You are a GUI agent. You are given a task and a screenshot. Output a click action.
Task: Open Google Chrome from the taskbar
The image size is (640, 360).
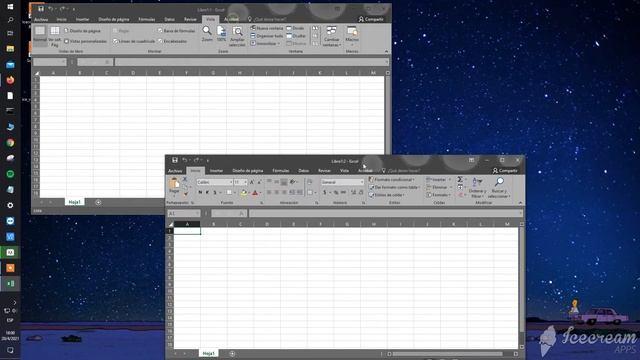coord(10,143)
